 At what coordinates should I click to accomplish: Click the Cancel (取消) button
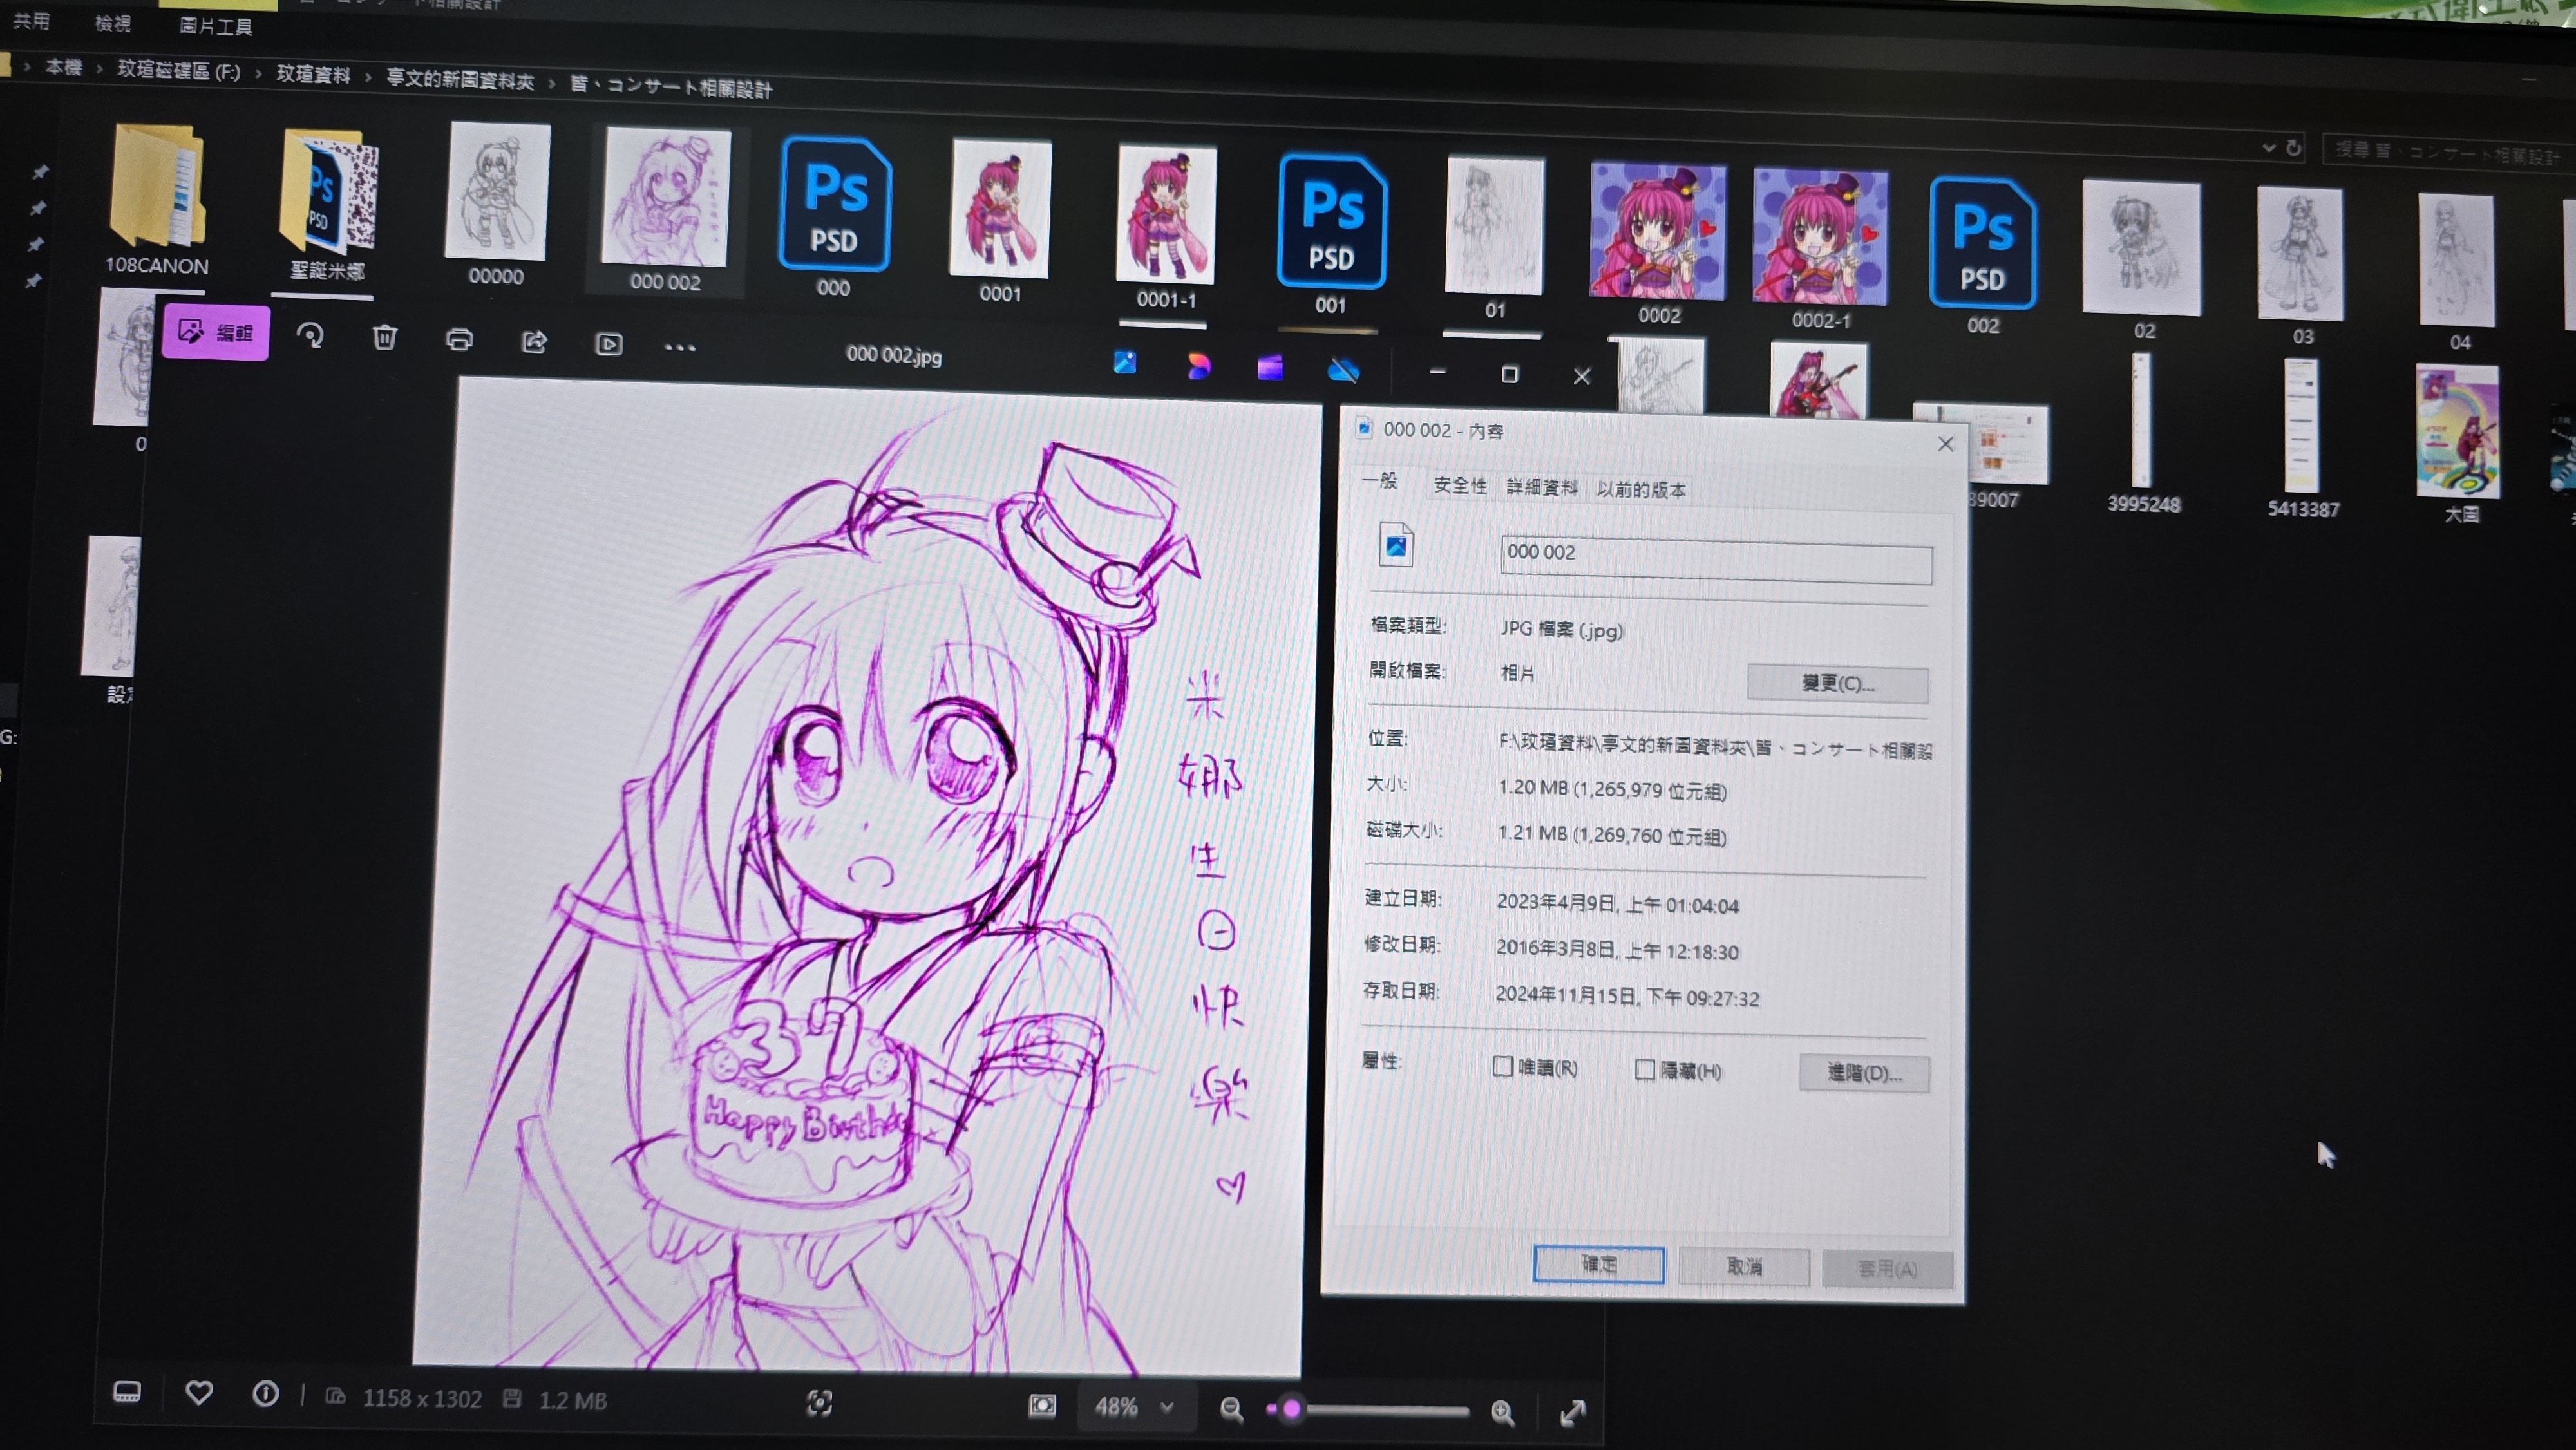1744,1267
